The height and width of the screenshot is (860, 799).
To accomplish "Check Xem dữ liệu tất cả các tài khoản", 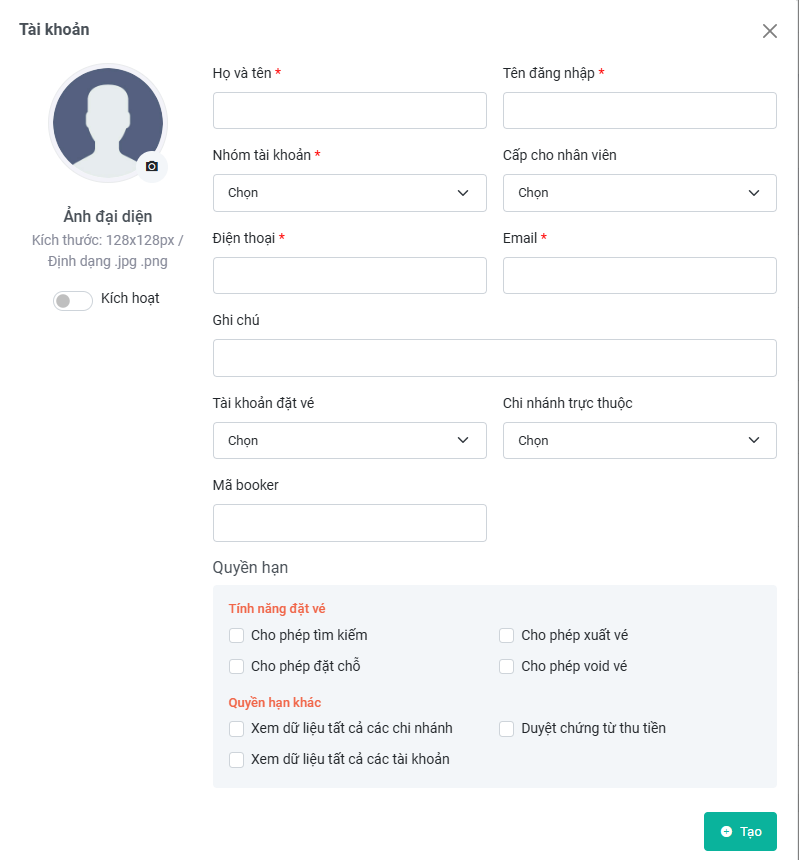I will [236, 760].
